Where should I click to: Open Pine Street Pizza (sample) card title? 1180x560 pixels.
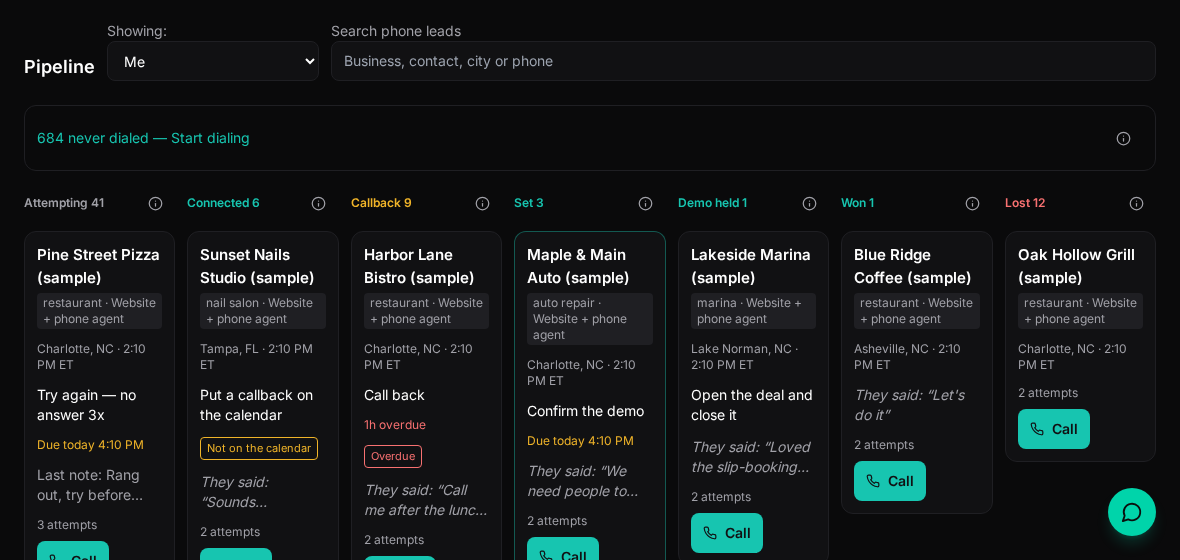(99, 266)
